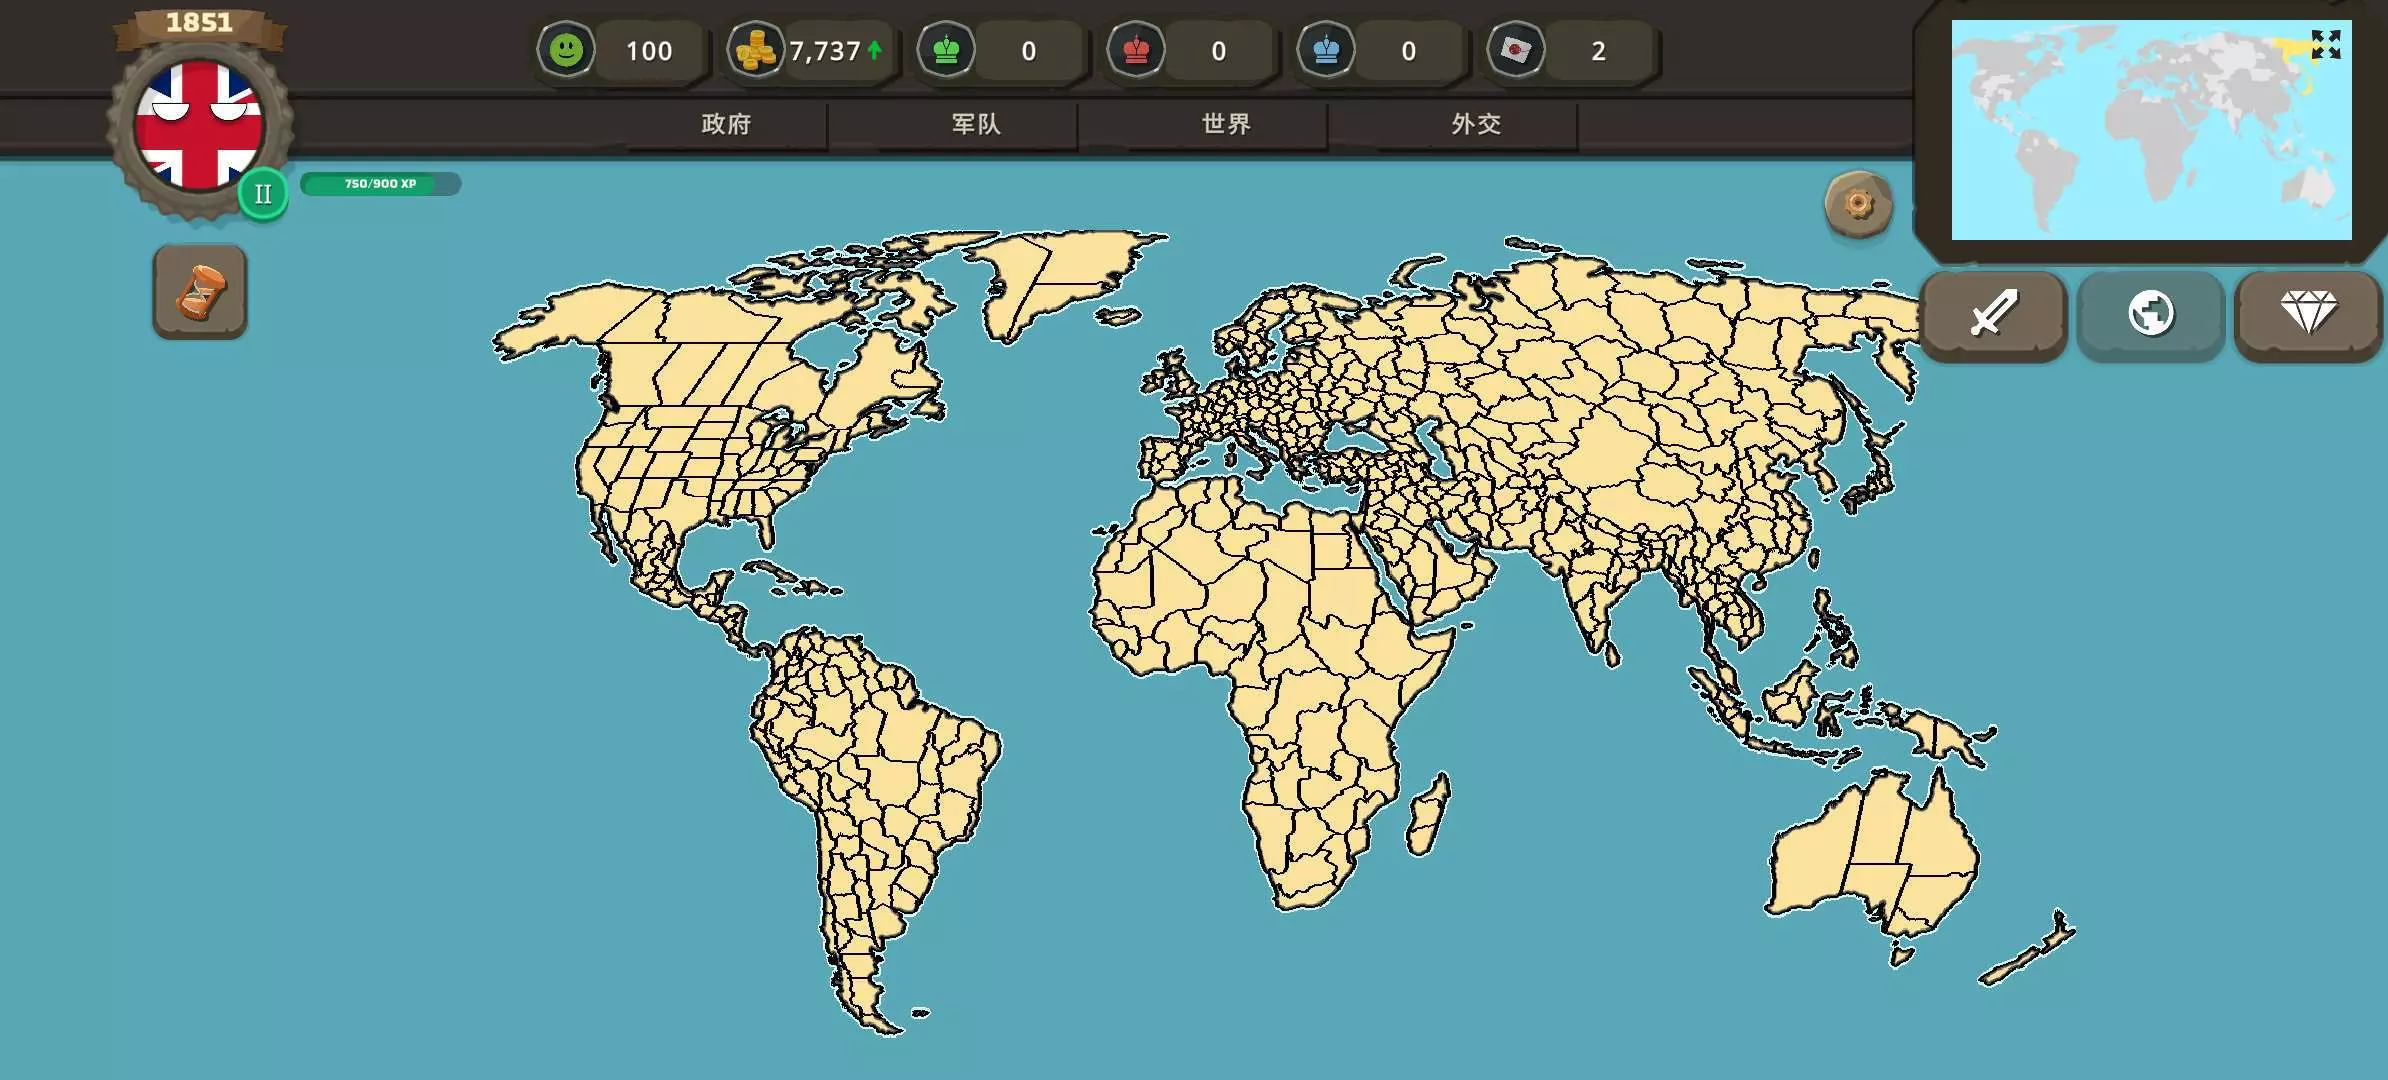Open the 政府 government tab
The height and width of the screenshot is (1080, 2388).
pyautogui.click(x=726, y=124)
